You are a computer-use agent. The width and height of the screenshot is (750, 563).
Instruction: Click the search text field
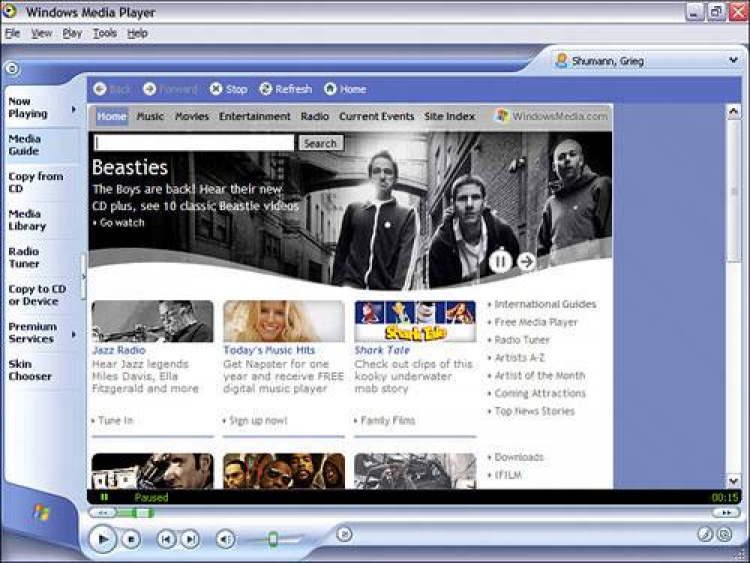[x=194, y=143]
